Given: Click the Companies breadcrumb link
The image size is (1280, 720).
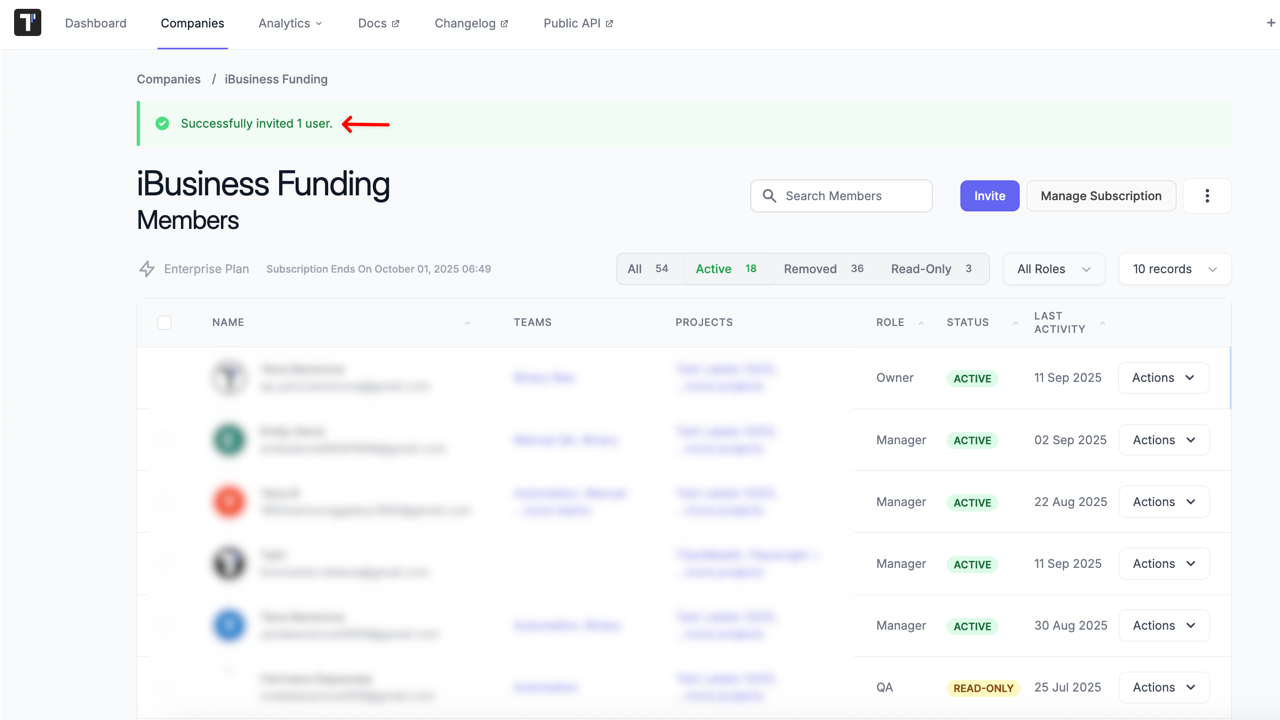Looking at the screenshot, I should (x=169, y=79).
